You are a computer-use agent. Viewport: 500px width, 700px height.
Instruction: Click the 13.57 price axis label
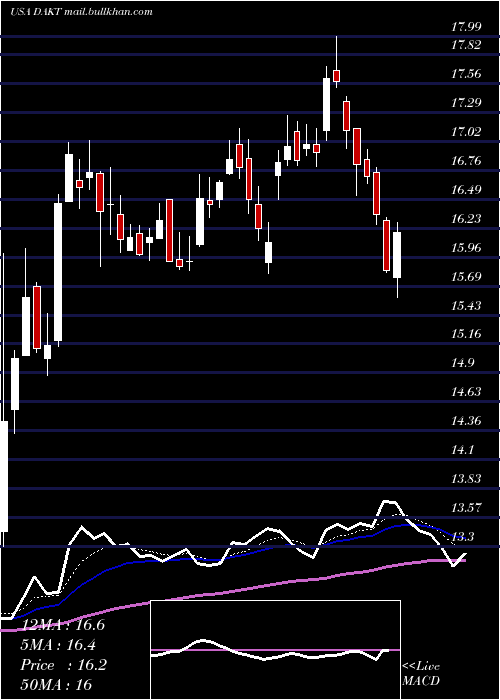(466, 508)
